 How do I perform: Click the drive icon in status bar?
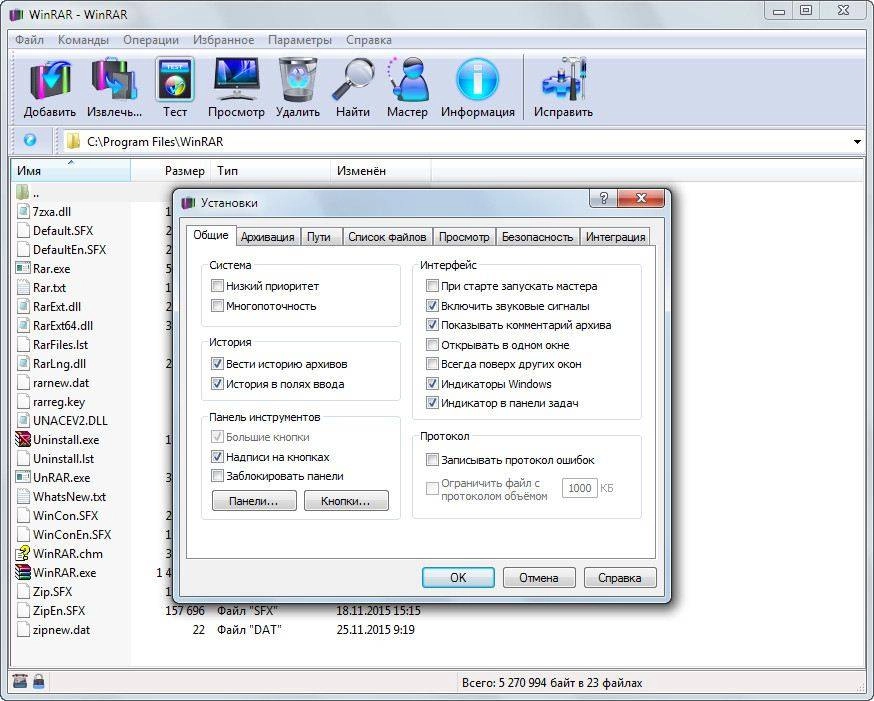[21, 681]
